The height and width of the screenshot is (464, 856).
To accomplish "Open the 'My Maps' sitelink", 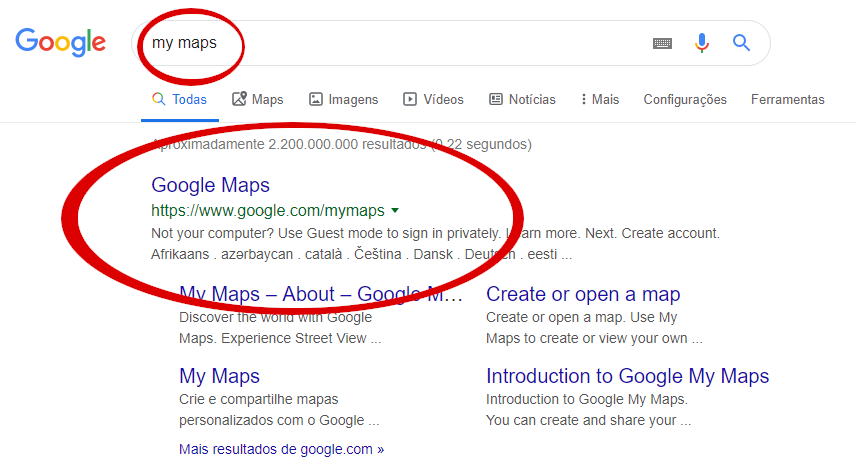I will [x=219, y=376].
